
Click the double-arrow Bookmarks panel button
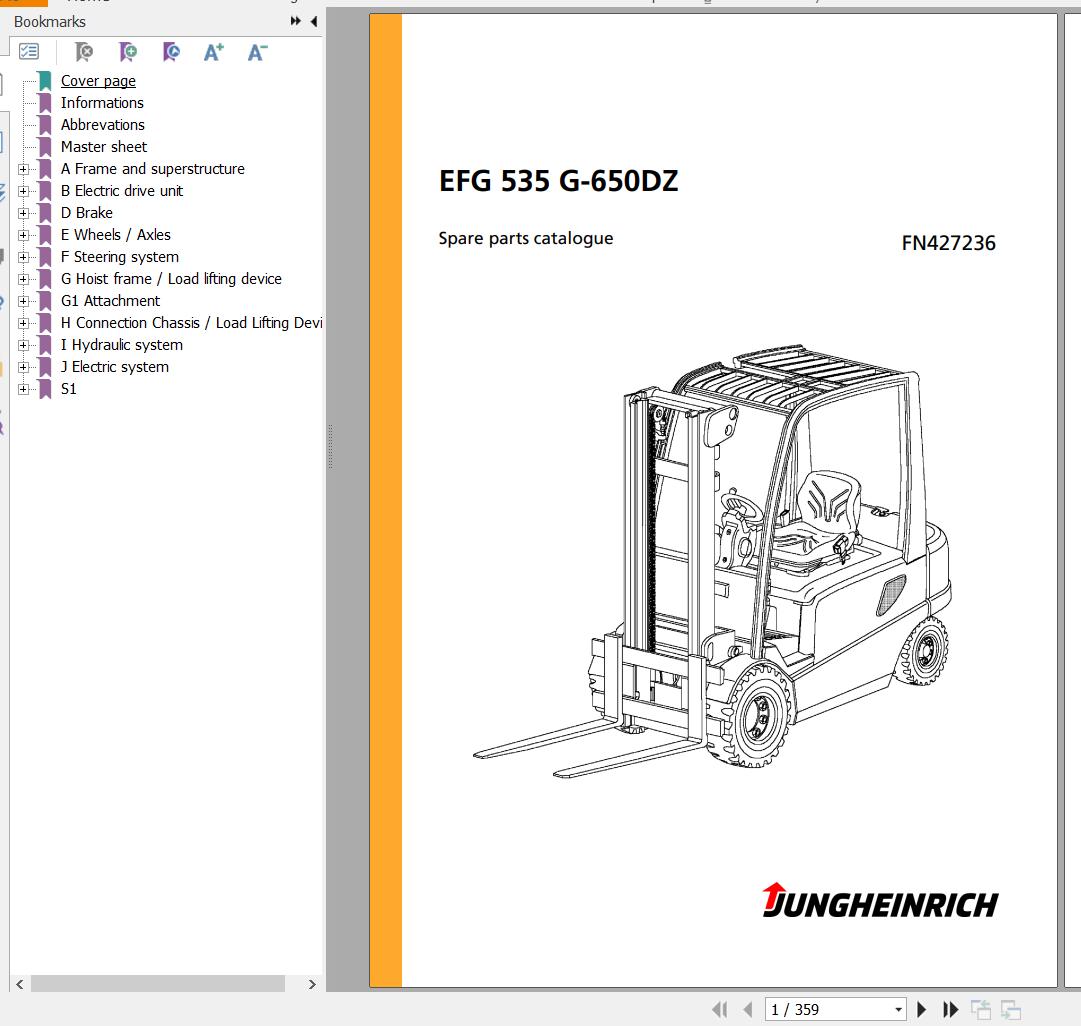(296, 21)
